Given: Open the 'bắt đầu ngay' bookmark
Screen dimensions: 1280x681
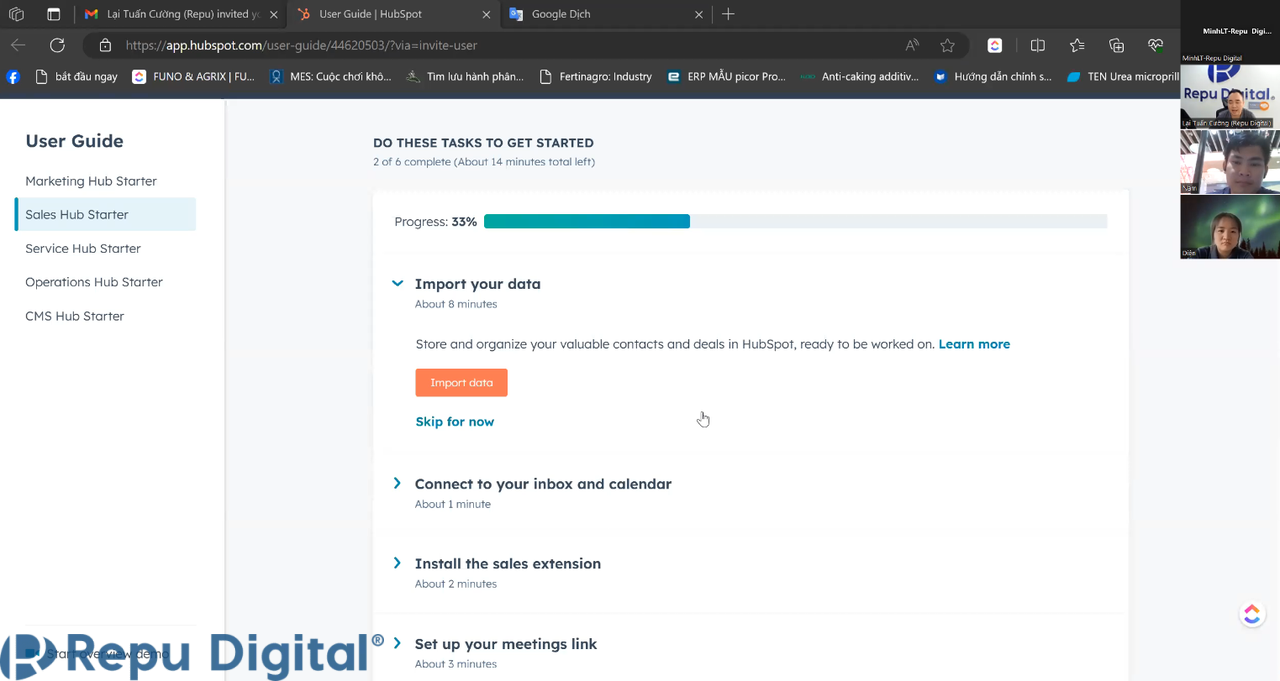Looking at the screenshot, I should (x=76, y=76).
